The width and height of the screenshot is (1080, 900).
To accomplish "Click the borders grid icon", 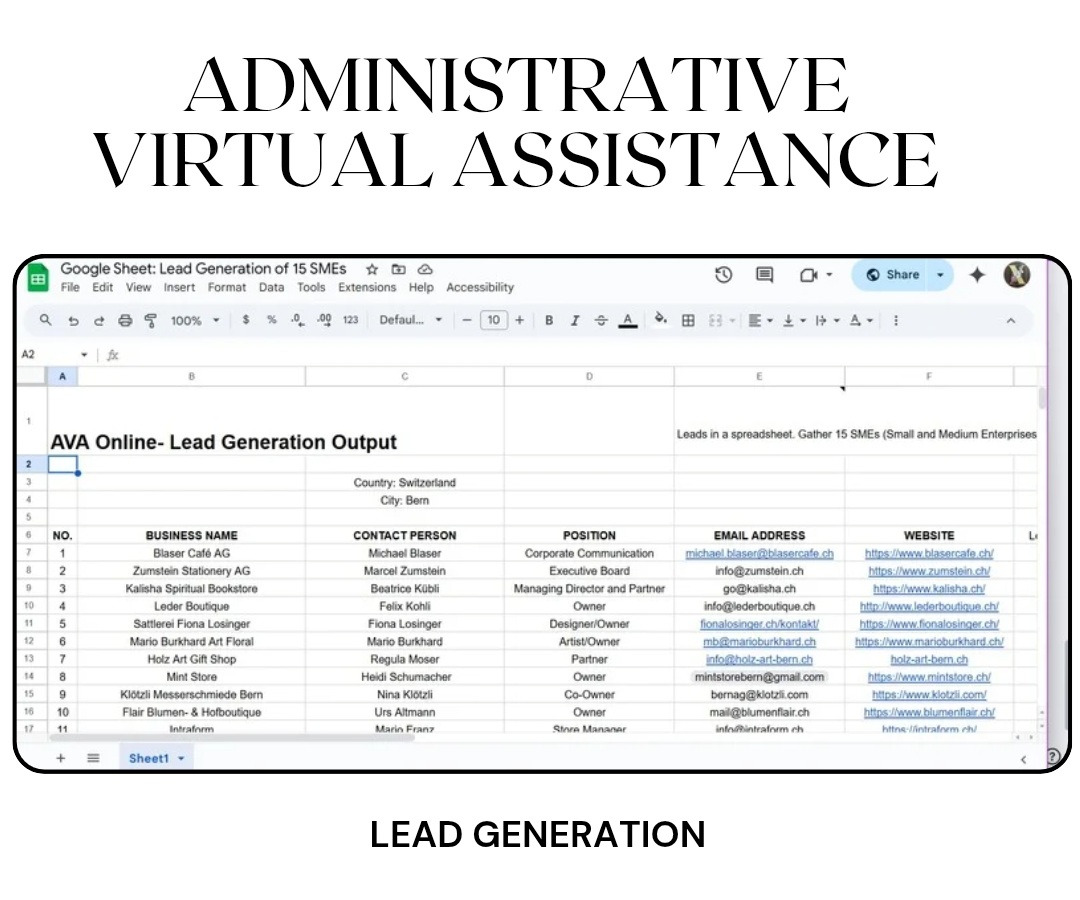I will [x=688, y=321].
